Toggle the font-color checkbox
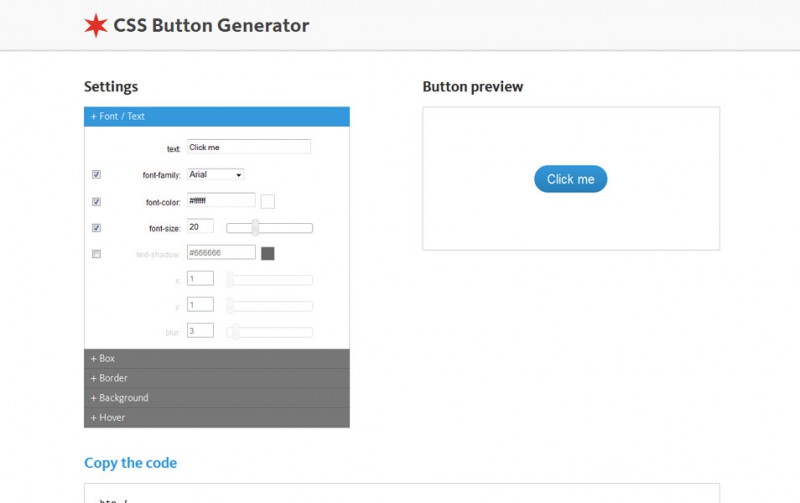Screen dimensions: 800x503 click(96, 201)
